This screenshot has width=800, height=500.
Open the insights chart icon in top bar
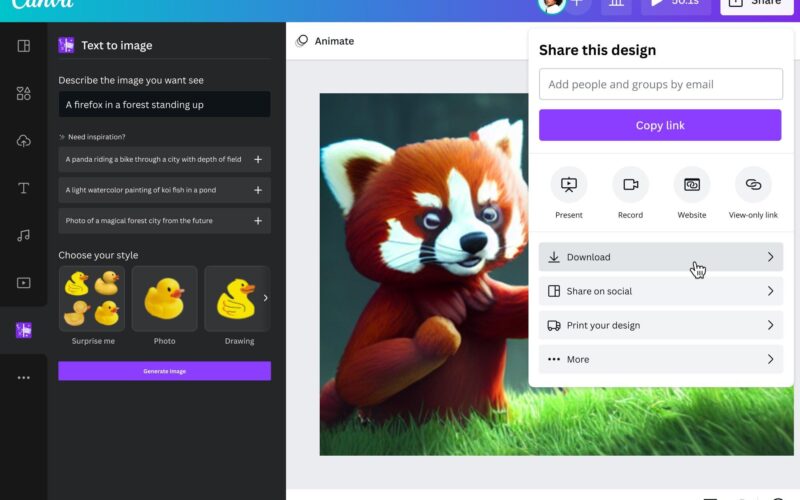click(x=616, y=4)
